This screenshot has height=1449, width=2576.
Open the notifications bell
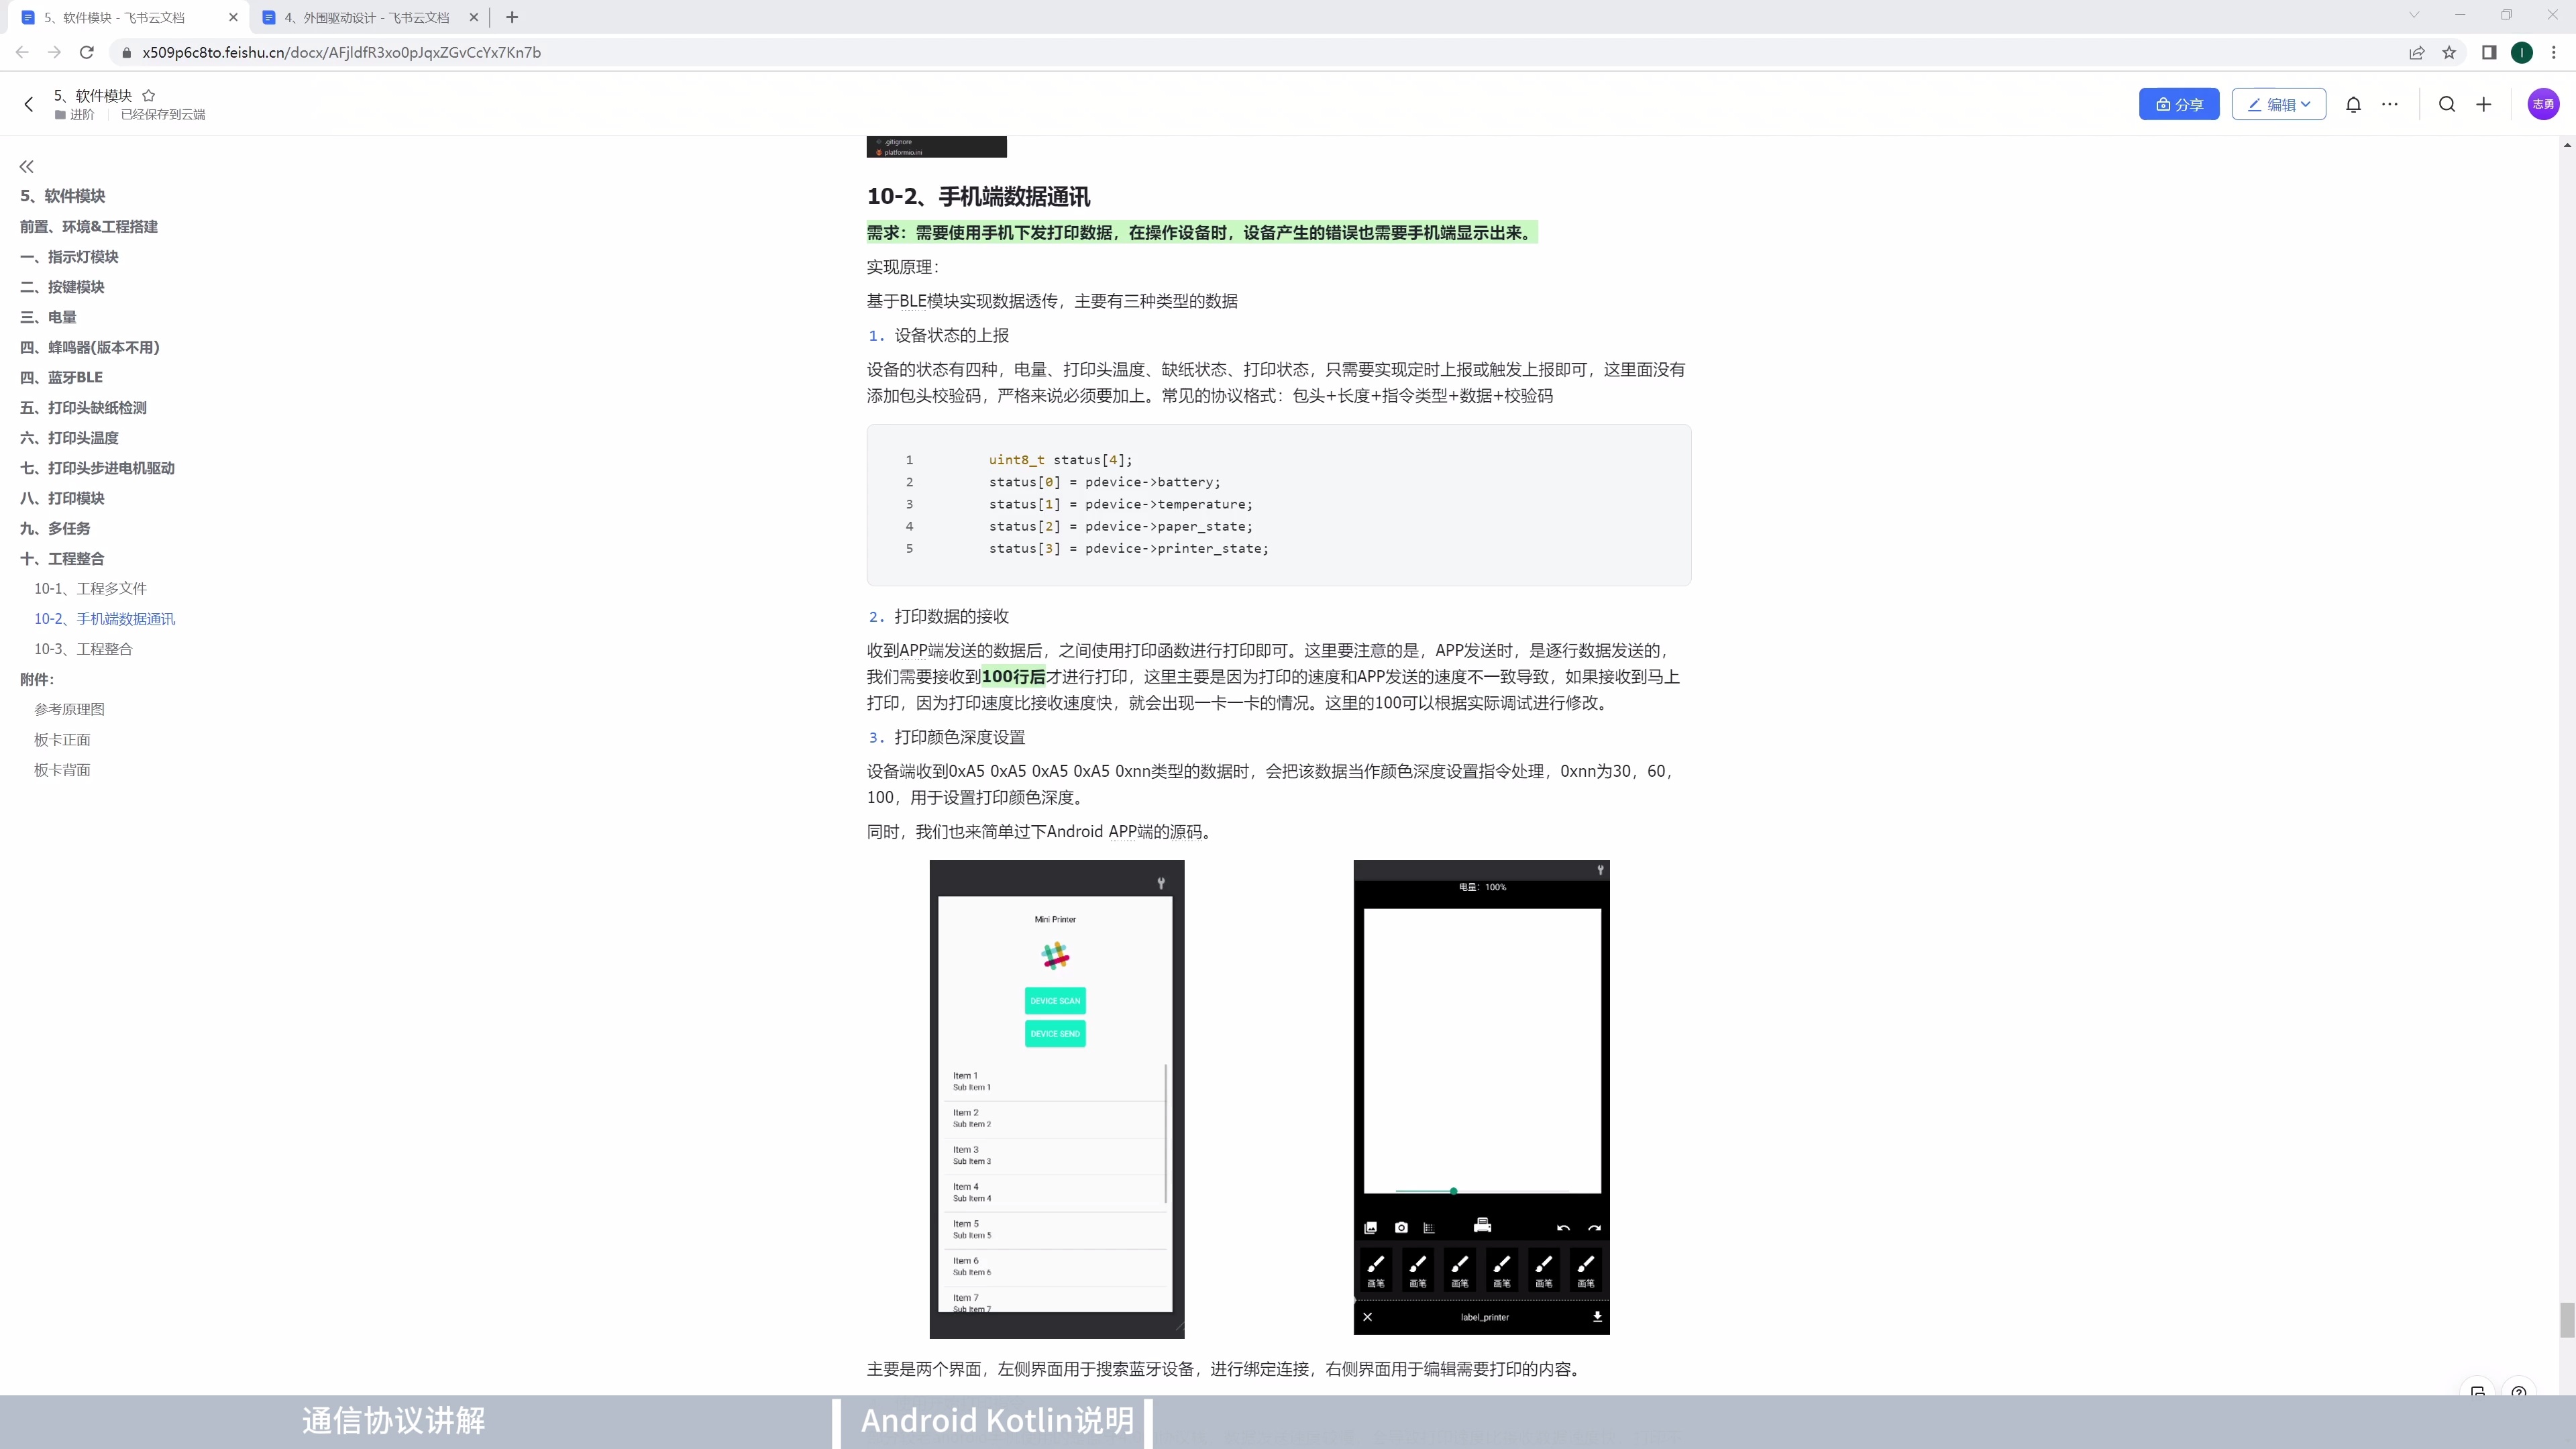point(2353,104)
